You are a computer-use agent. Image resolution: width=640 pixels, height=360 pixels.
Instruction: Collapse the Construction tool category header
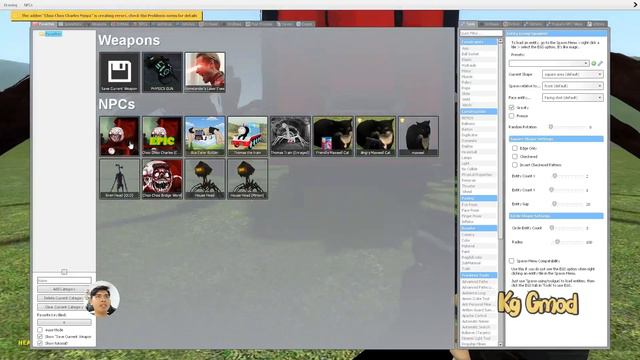pos(479,111)
